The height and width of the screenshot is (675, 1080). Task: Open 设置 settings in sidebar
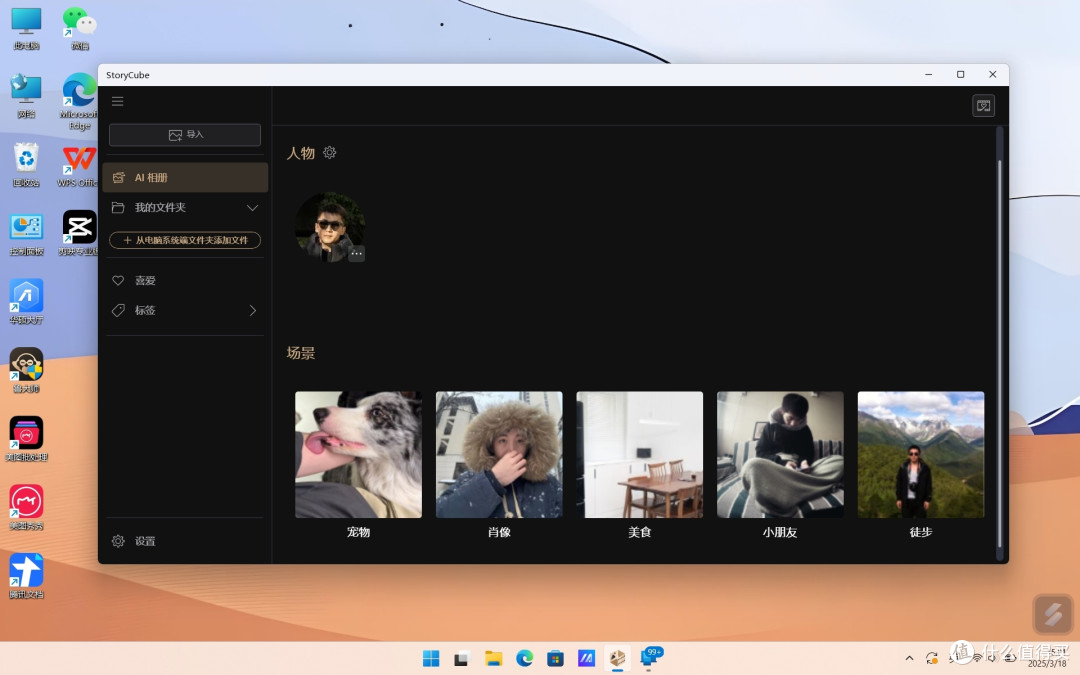pos(185,541)
